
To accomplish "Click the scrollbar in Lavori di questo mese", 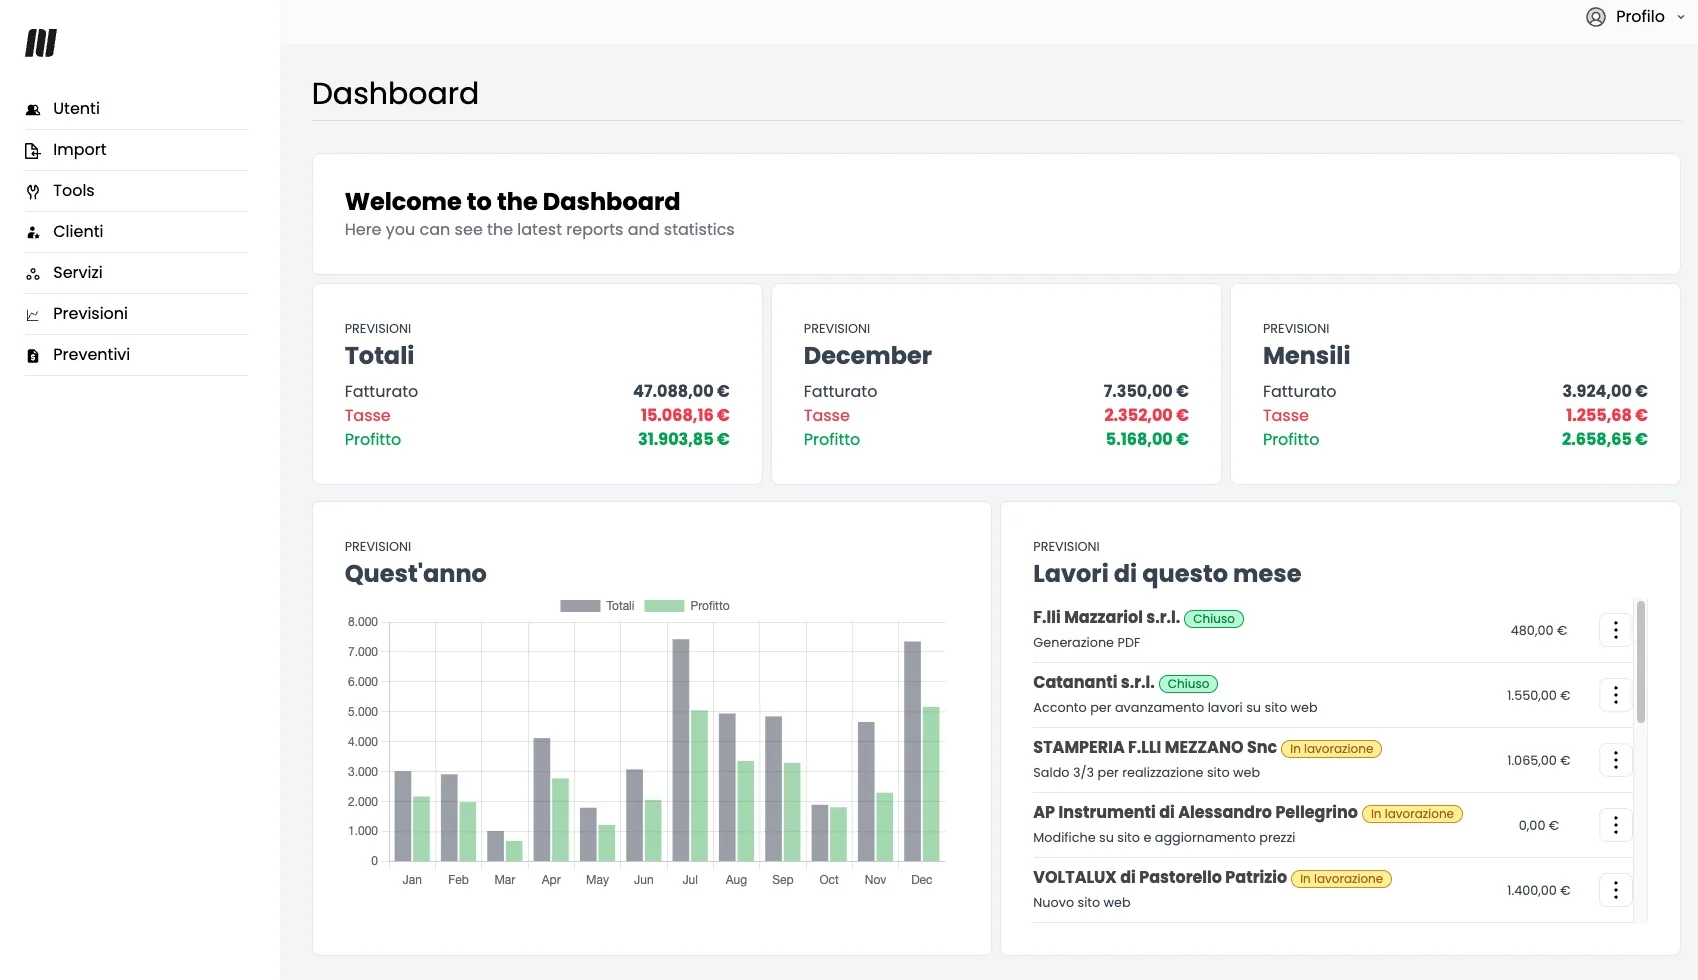I will coord(1641,662).
